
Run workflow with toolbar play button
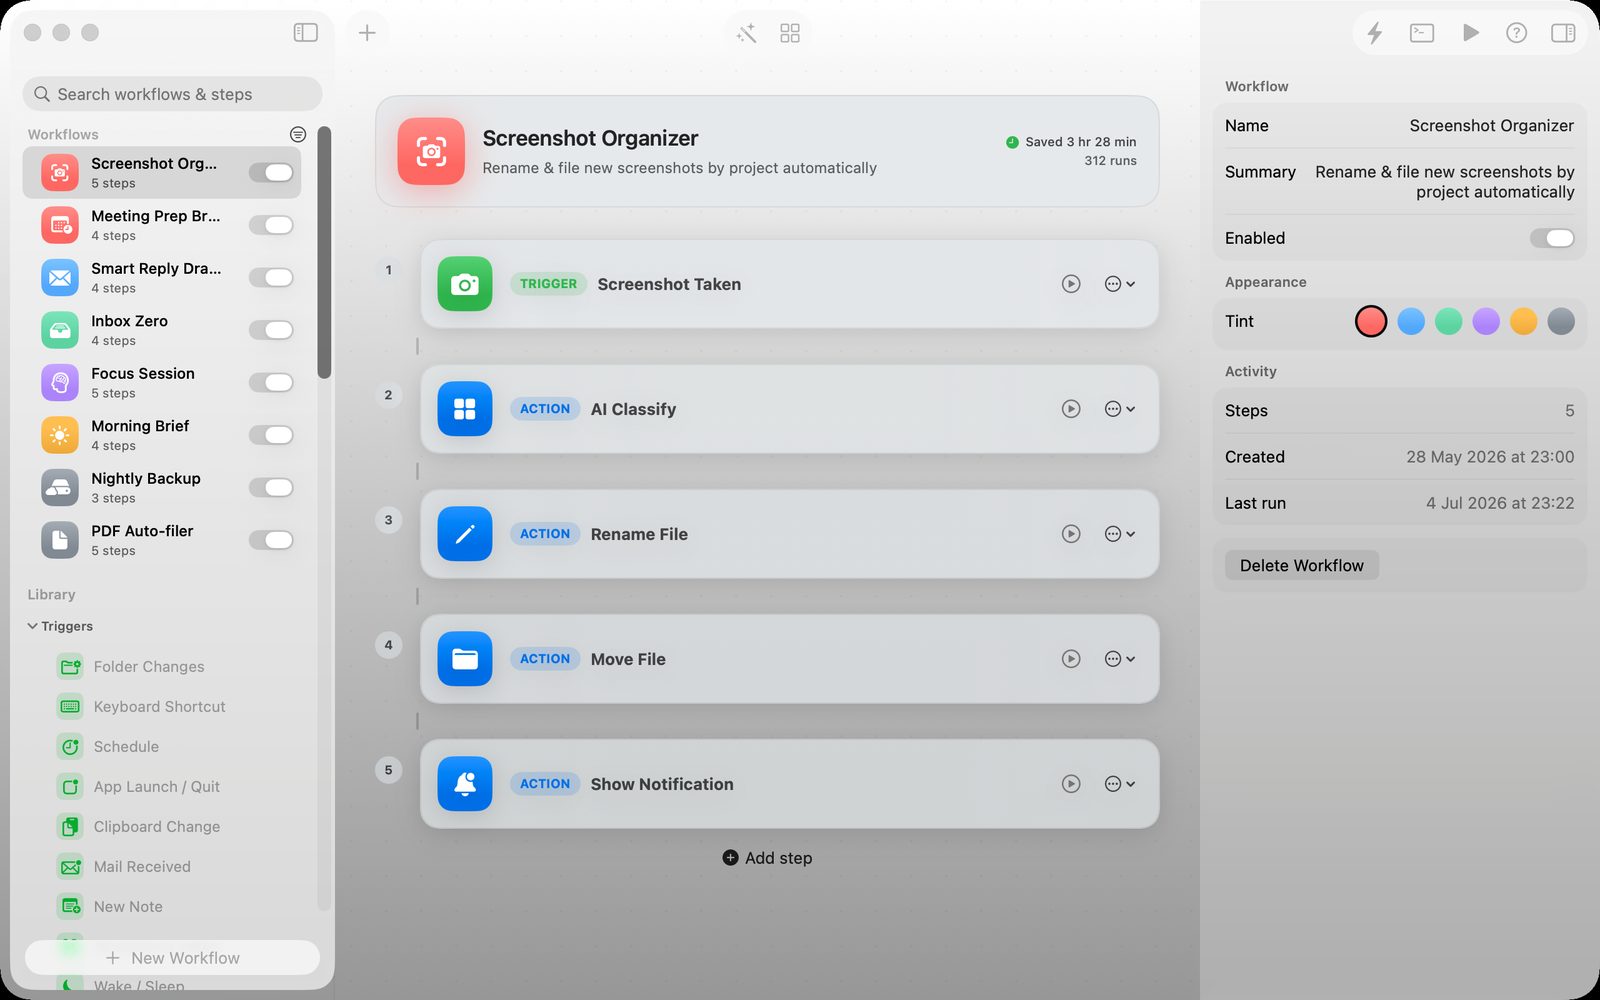coord(1470,33)
